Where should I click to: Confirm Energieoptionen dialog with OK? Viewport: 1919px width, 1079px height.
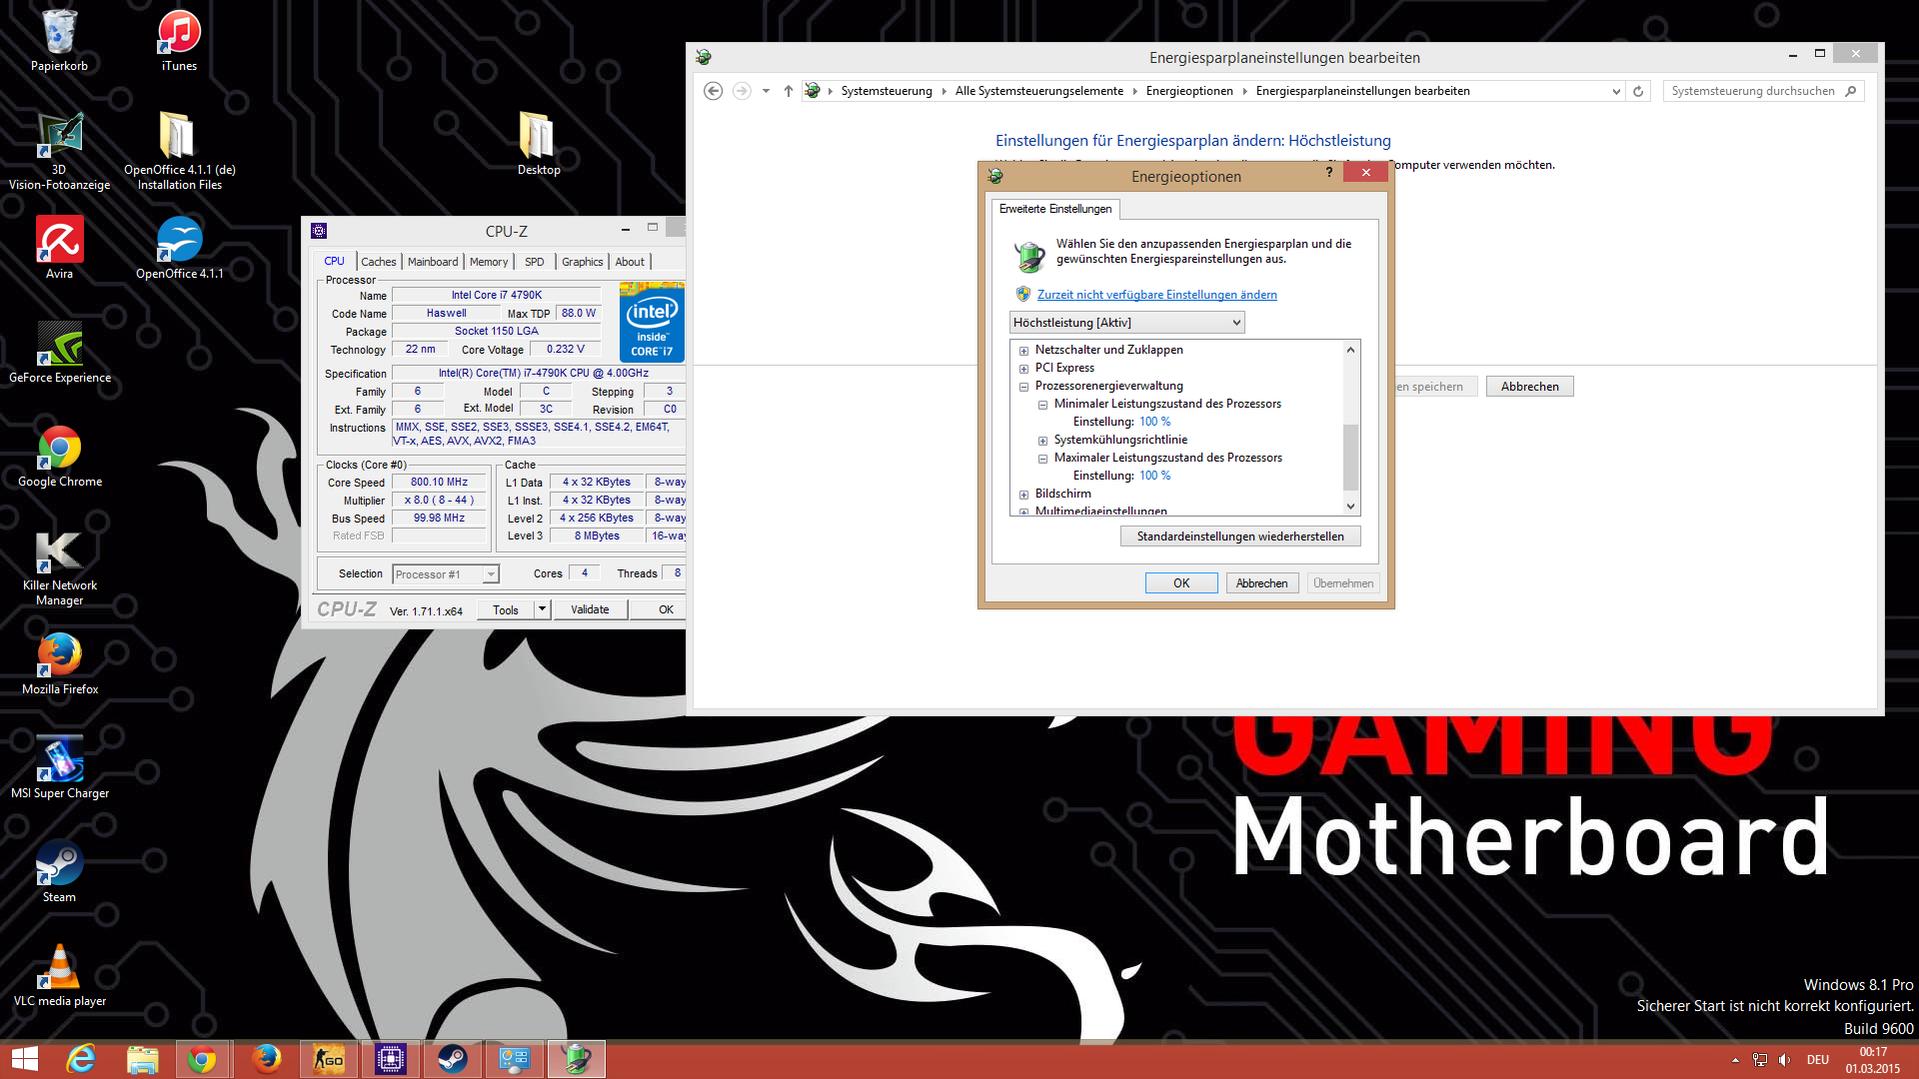tap(1181, 583)
